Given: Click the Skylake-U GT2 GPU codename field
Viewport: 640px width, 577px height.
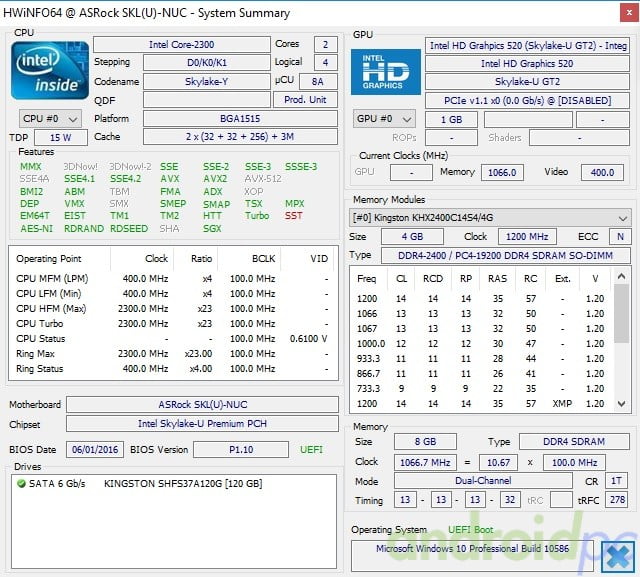Looking at the screenshot, I should coord(527,82).
